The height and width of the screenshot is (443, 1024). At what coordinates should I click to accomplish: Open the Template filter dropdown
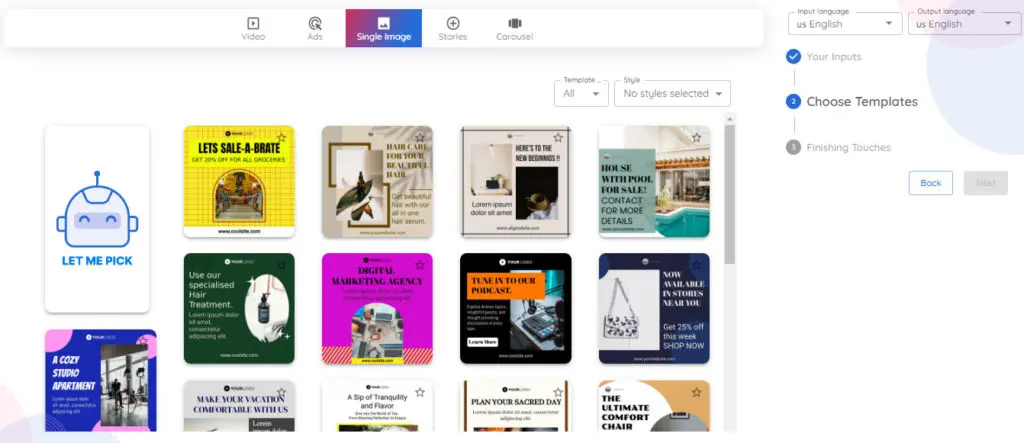click(x=581, y=93)
